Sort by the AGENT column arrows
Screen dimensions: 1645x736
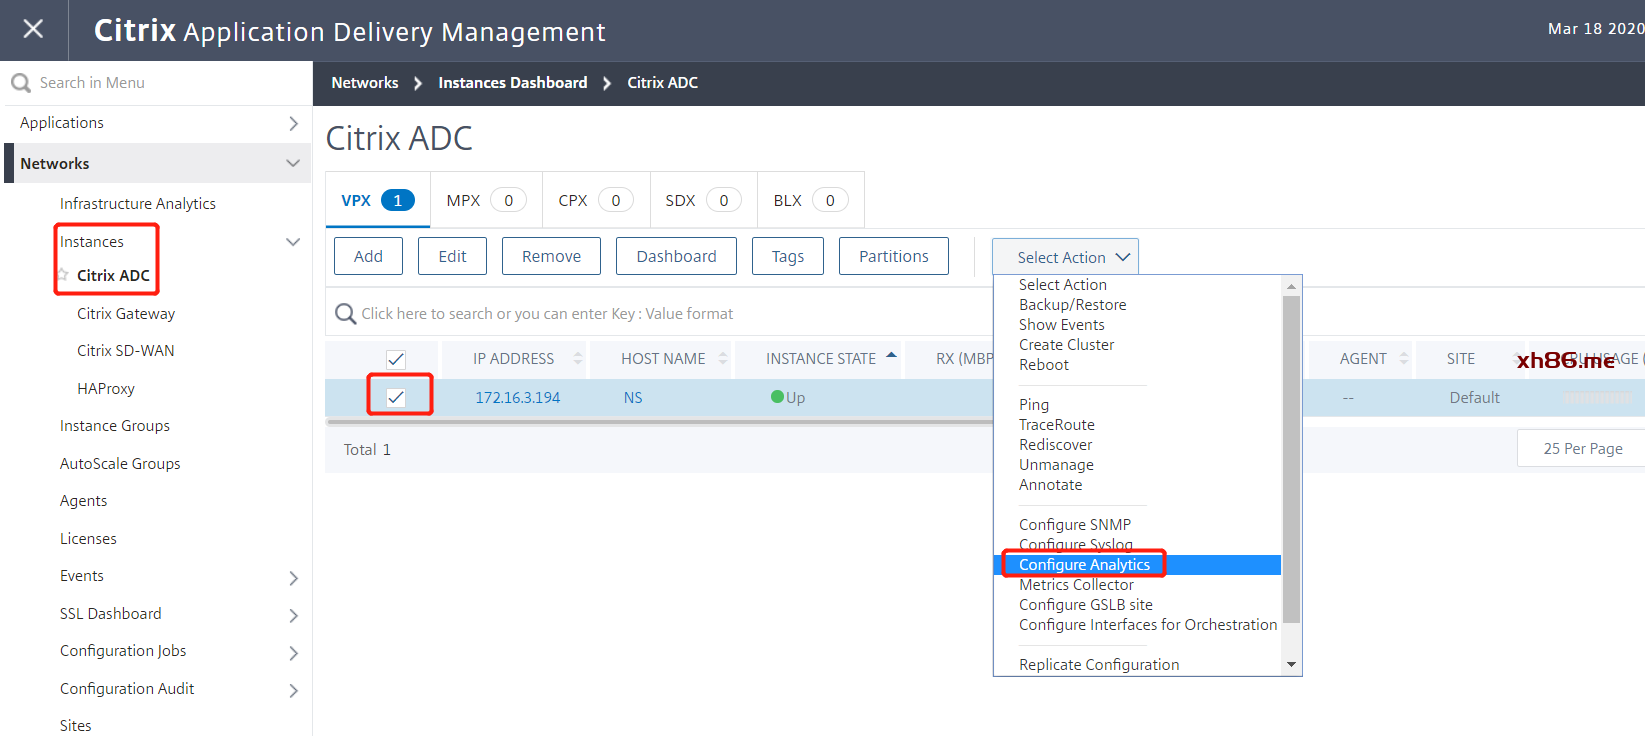(1404, 358)
